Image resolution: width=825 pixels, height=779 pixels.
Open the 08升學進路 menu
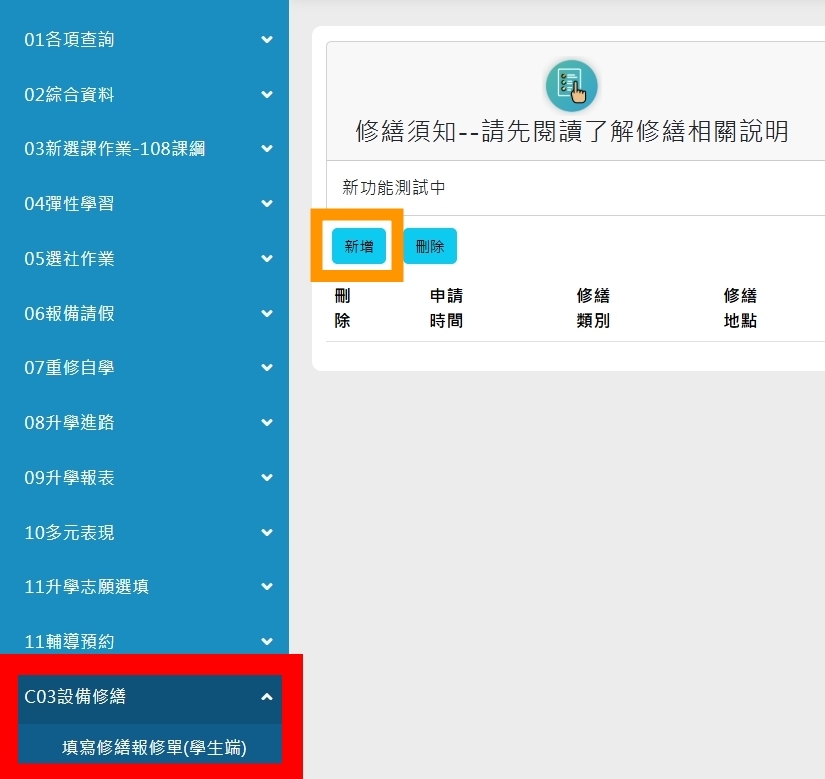point(144,422)
